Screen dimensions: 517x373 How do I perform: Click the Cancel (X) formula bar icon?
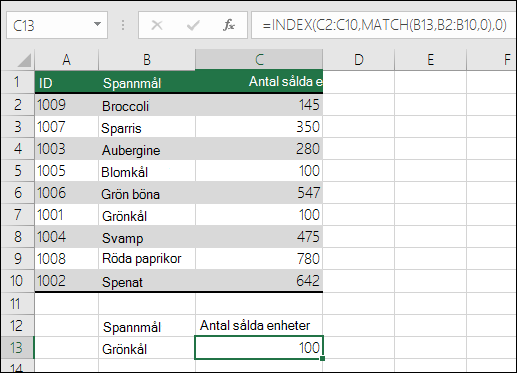click(157, 25)
